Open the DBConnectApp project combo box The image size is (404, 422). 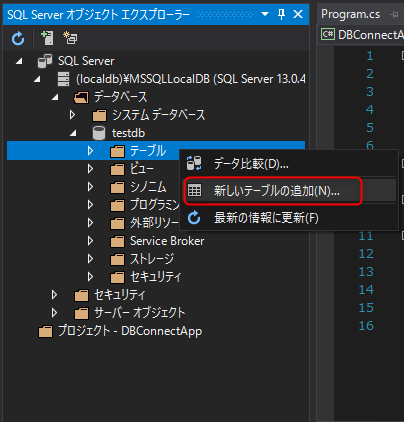362,35
